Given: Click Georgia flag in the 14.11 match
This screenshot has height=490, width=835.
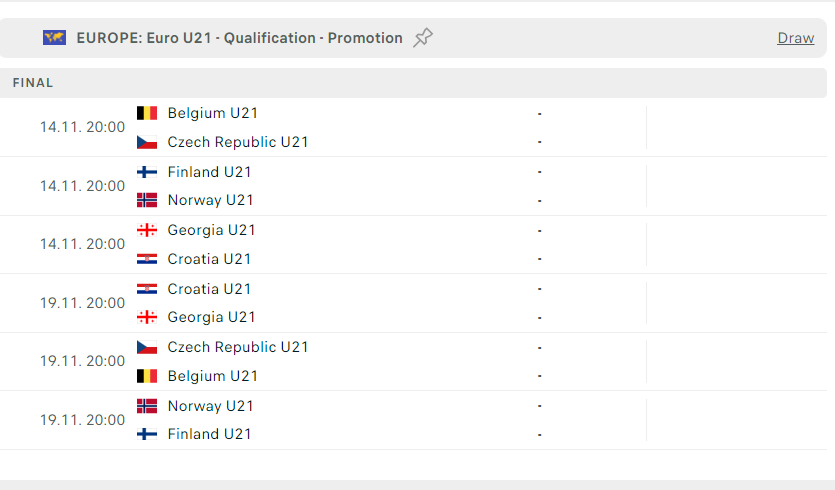Looking at the screenshot, I should (147, 230).
